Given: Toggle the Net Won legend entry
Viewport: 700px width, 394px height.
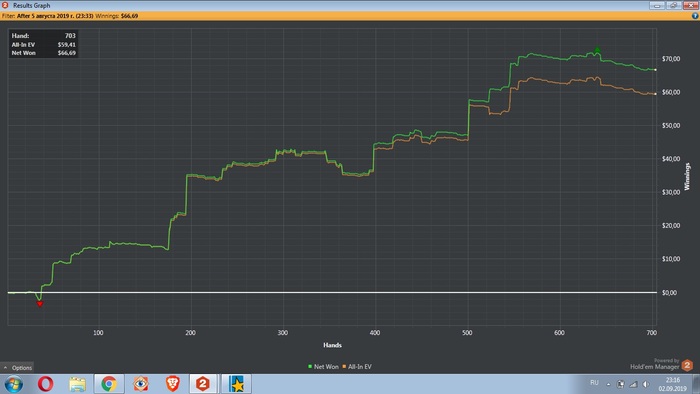Looking at the screenshot, I should (323, 366).
